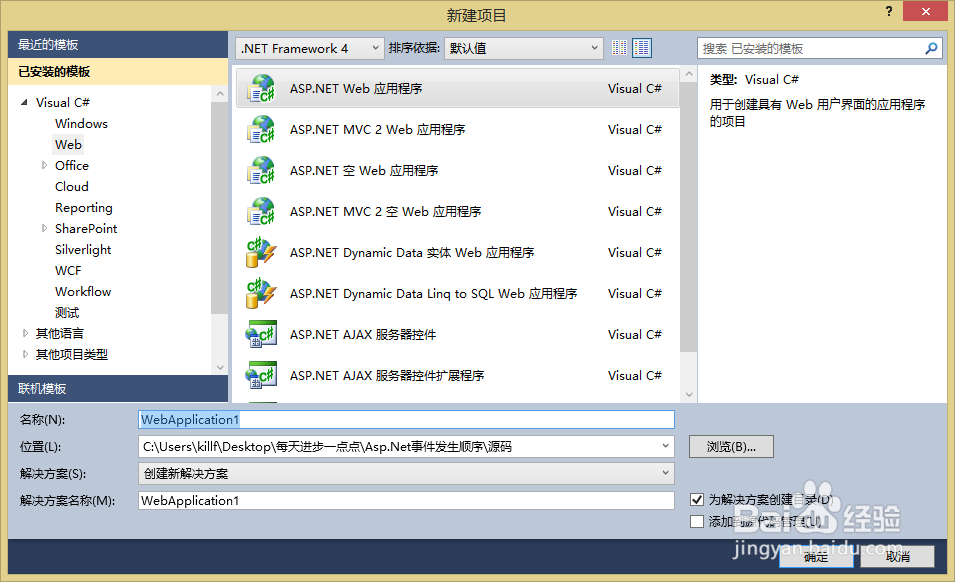The height and width of the screenshot is (582, 955).
Task: Open the 最近的模板 section
Action: tap(118, 44)
